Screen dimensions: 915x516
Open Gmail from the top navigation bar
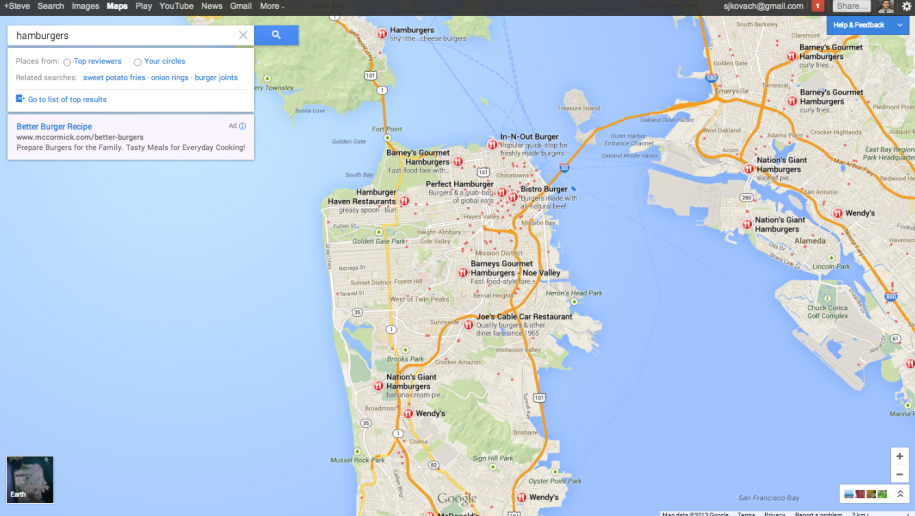(240, 6)
